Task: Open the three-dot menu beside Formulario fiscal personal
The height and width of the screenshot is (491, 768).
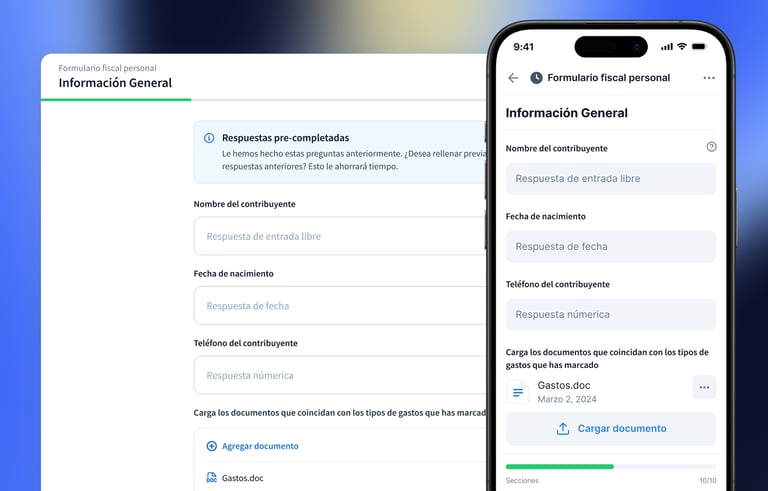Action: pyautogui.click(x=709, y=78)
